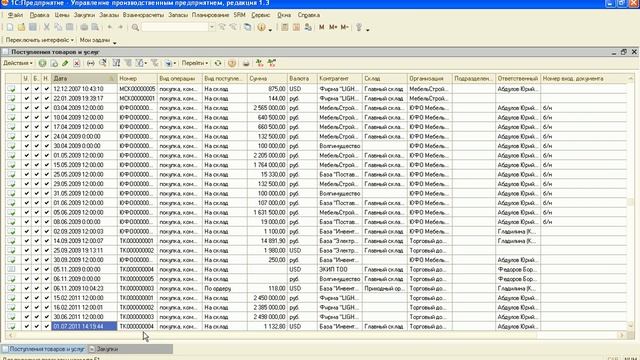Open list help icon next to refresh
Screen dimensions: 640x360
click(232, 63)
